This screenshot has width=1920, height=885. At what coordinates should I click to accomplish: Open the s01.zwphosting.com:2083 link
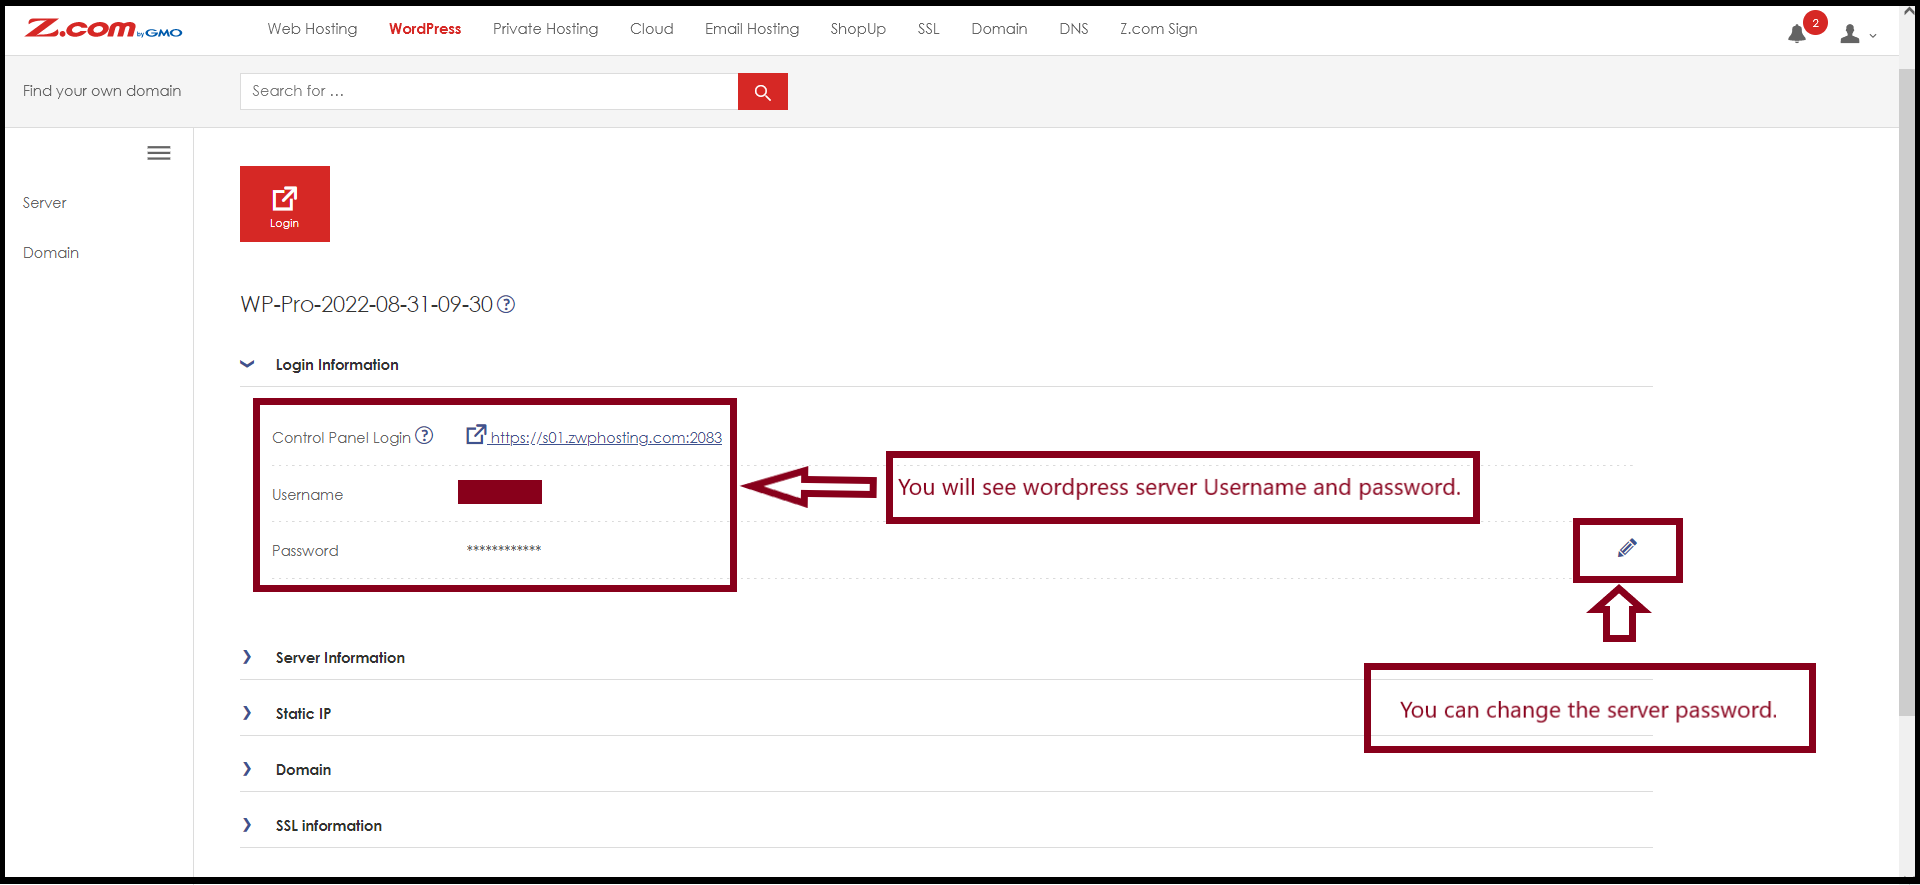point(606,438)
